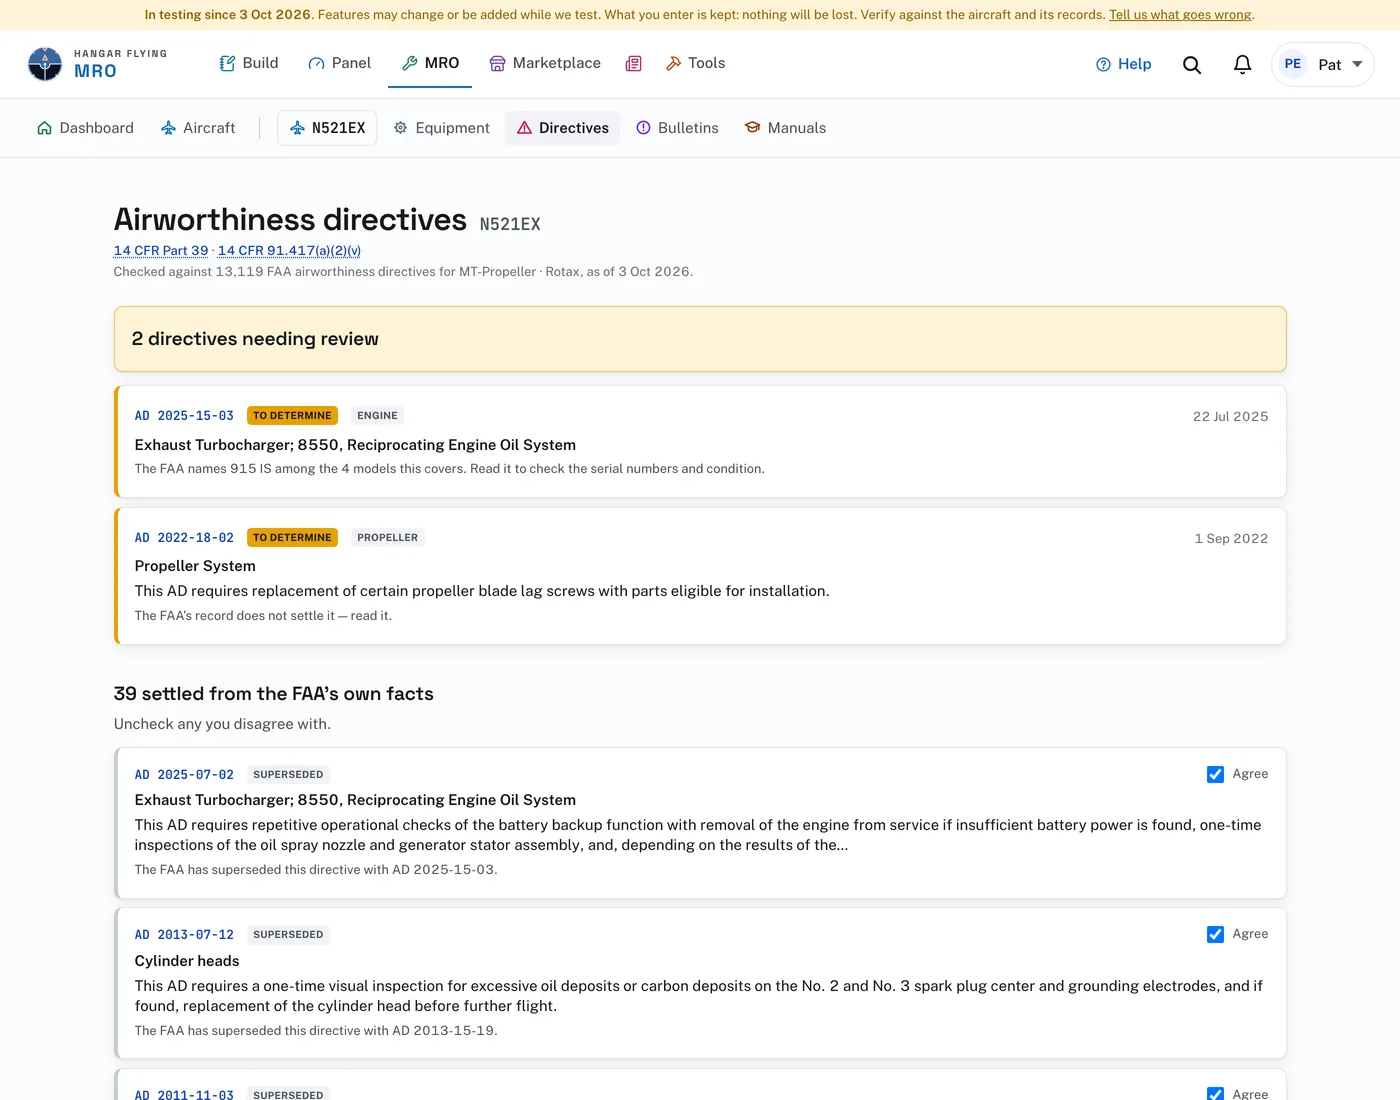Open AD 2025-15-03 directive number
1400x1100 pixels.
(184, 416)
